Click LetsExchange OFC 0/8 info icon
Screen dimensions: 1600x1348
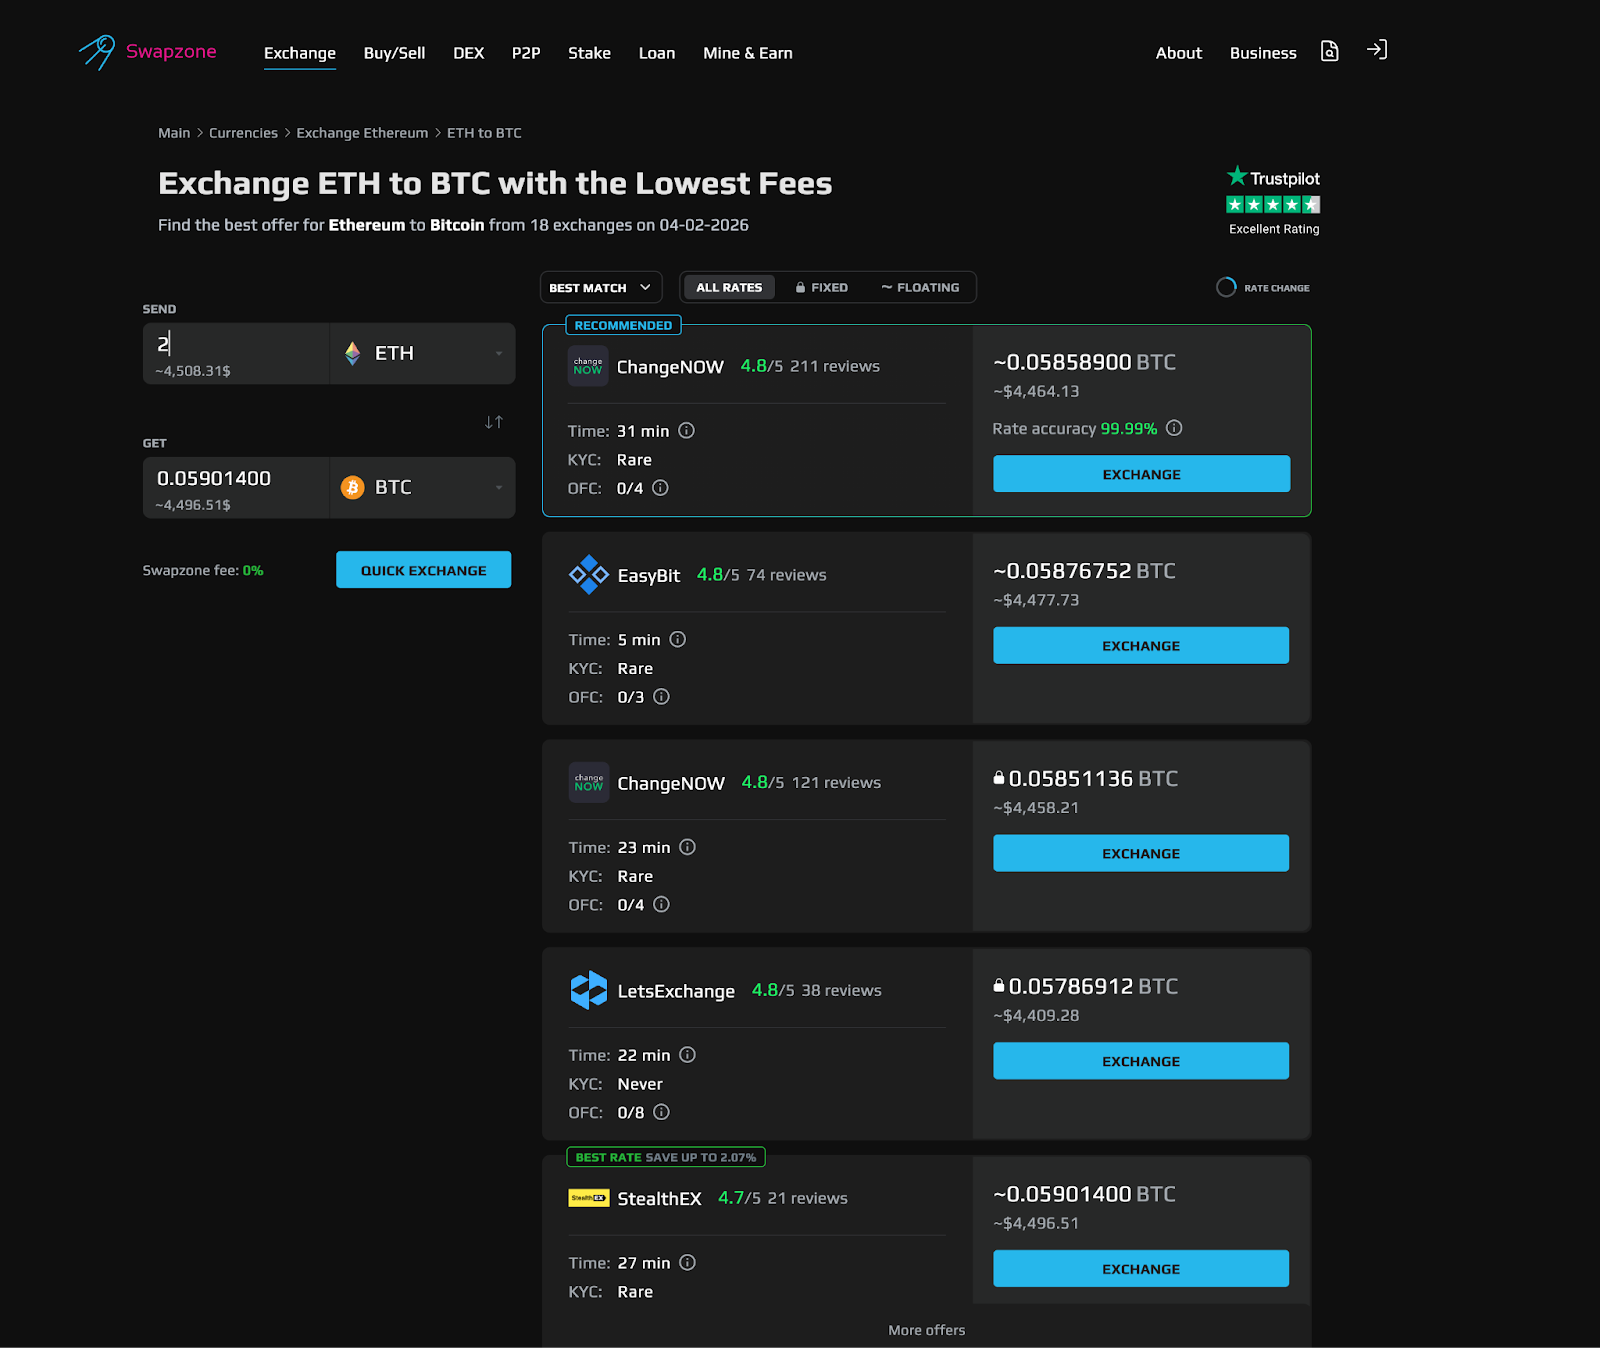coord(661,1112)
